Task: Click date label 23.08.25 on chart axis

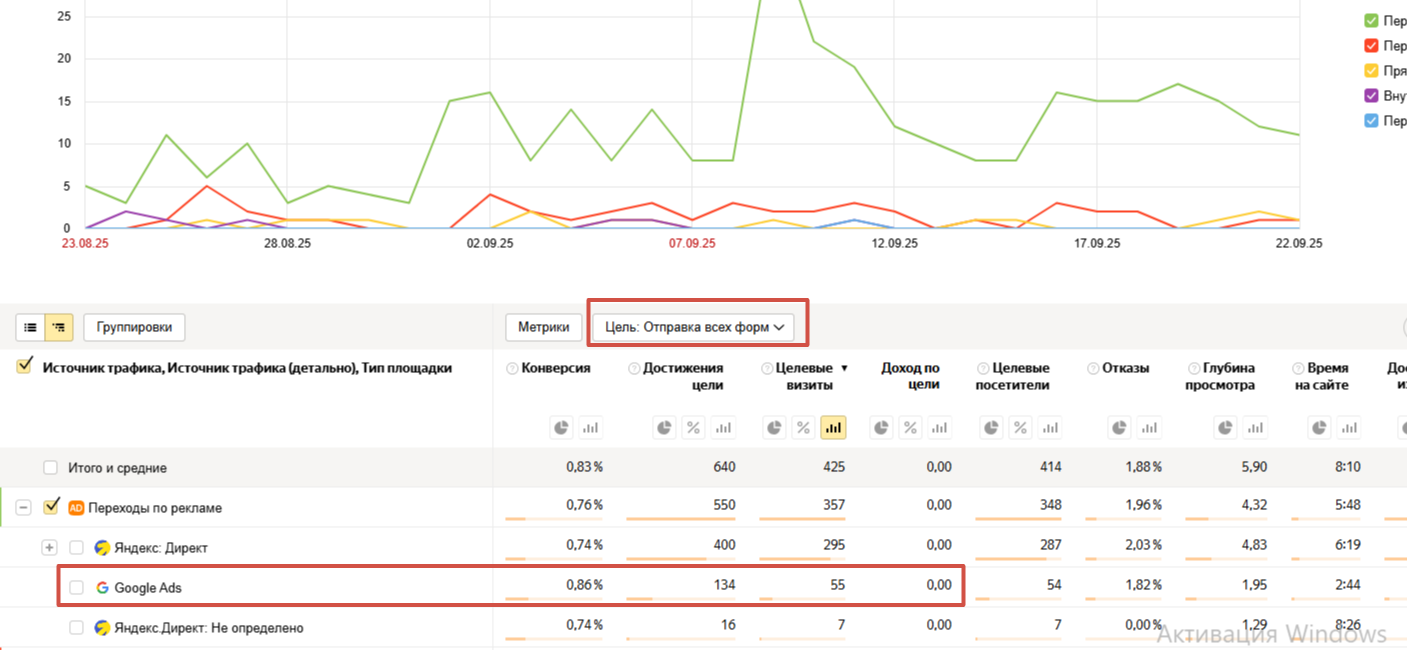Action: tap(85, 244)
